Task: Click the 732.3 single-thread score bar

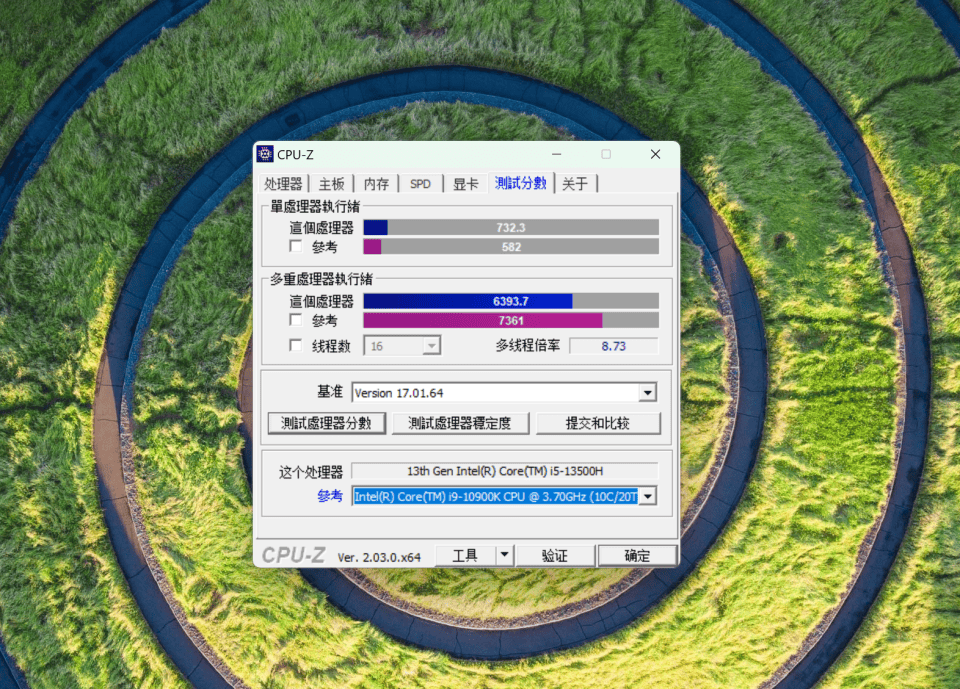Action: pos(511,227)
